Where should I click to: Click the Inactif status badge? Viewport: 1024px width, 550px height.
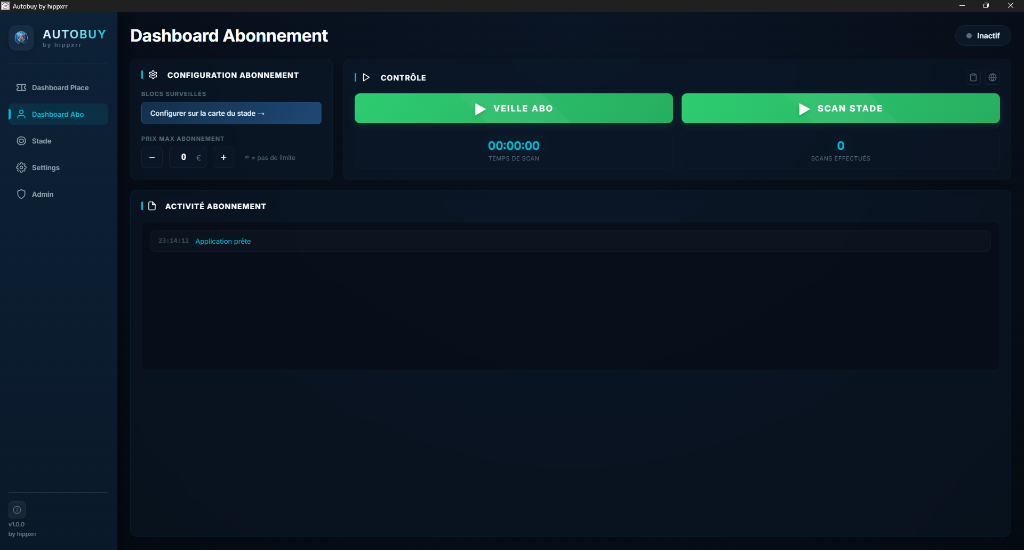click(983, 36)
